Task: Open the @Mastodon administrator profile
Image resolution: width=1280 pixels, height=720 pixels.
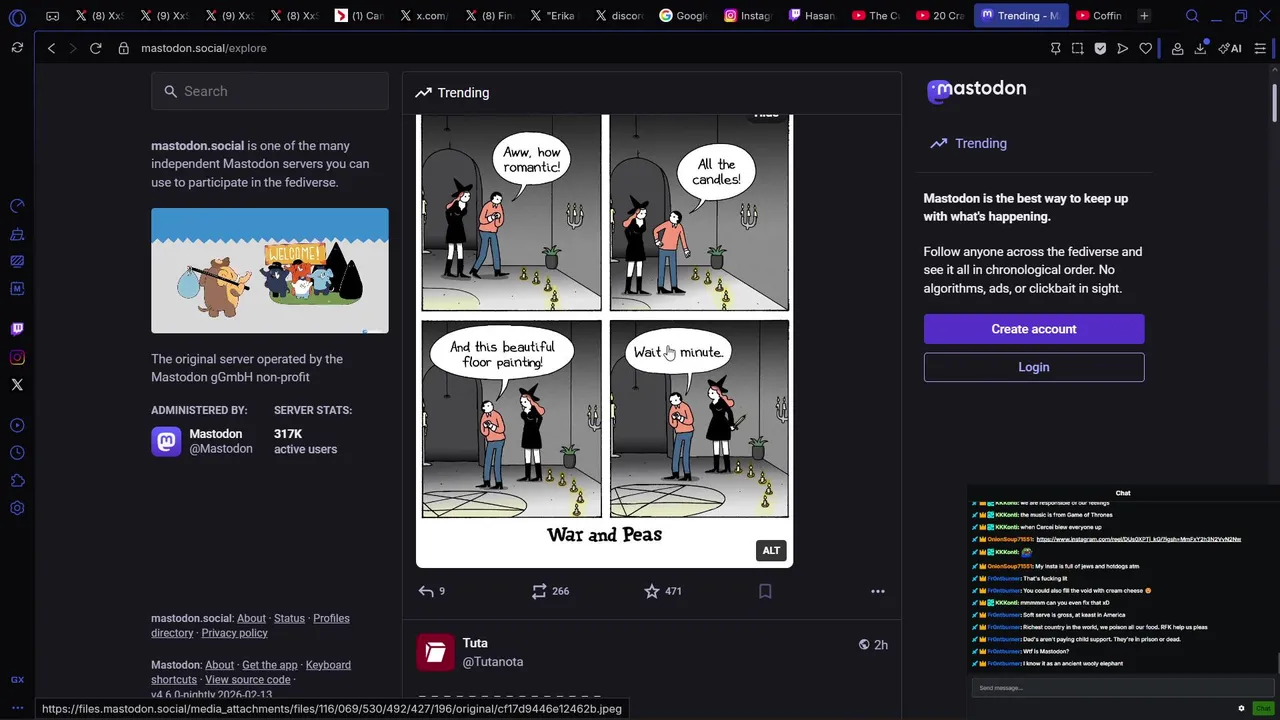Action: click(x=202, y=441)
